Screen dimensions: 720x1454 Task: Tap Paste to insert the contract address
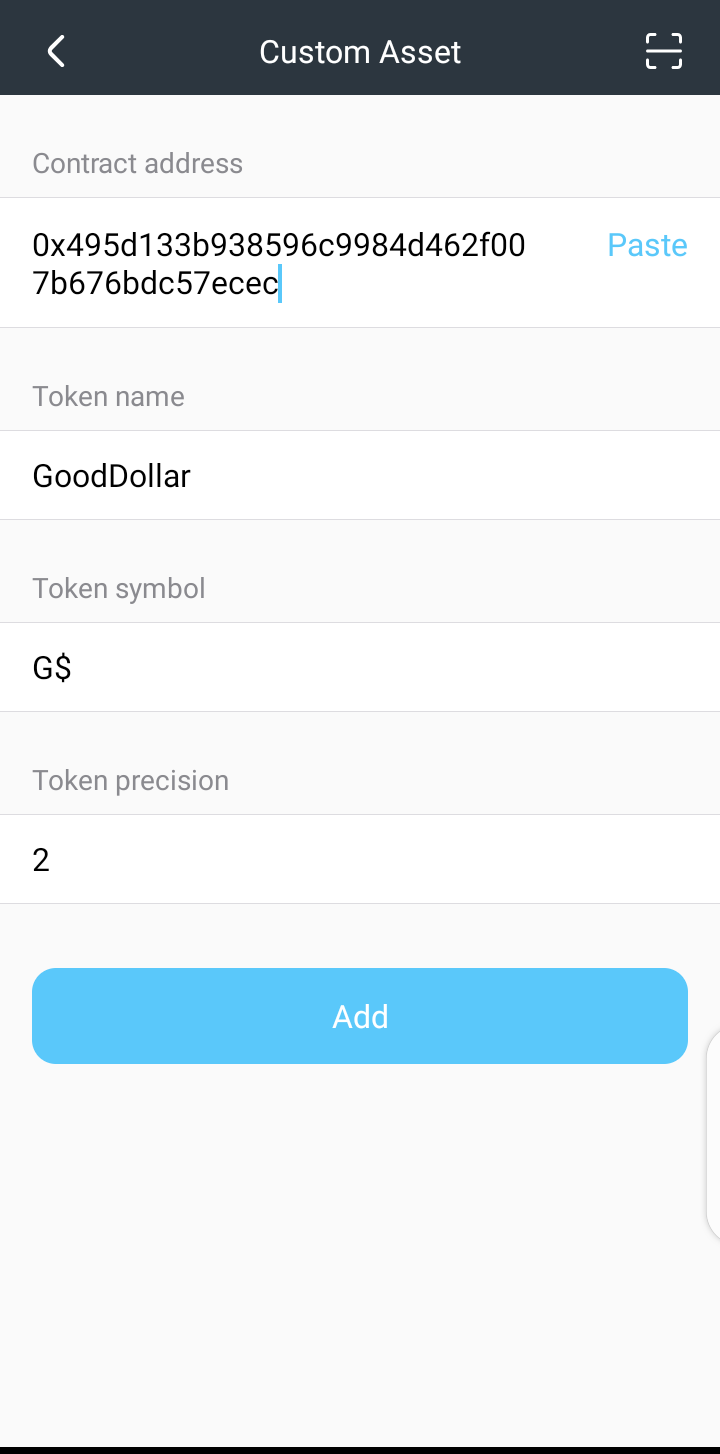[x=647, y=245]
